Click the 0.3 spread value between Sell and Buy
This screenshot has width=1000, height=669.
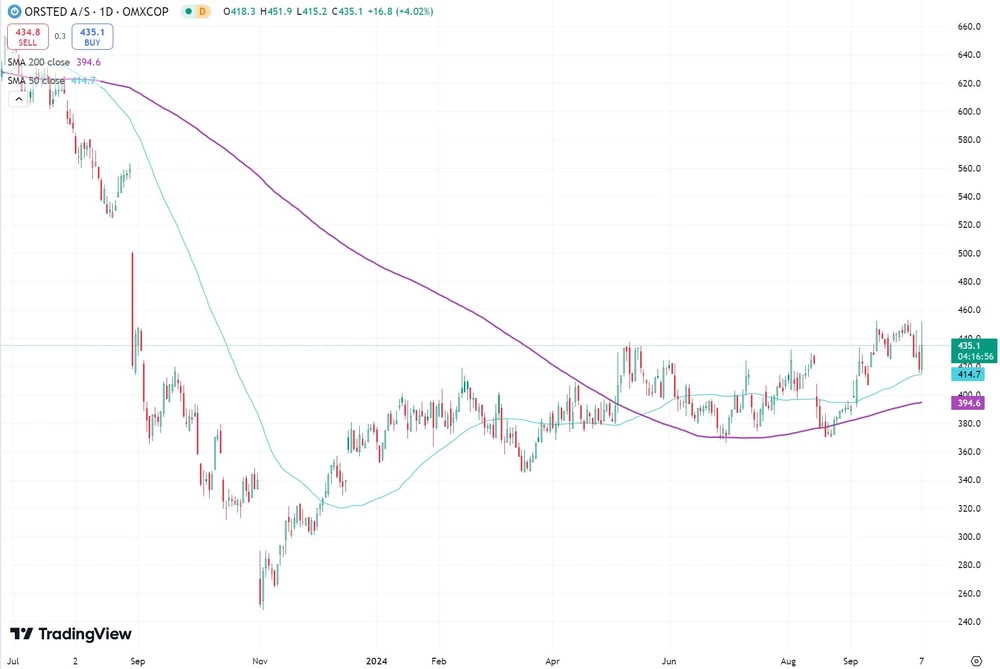(x=60, y=37)
